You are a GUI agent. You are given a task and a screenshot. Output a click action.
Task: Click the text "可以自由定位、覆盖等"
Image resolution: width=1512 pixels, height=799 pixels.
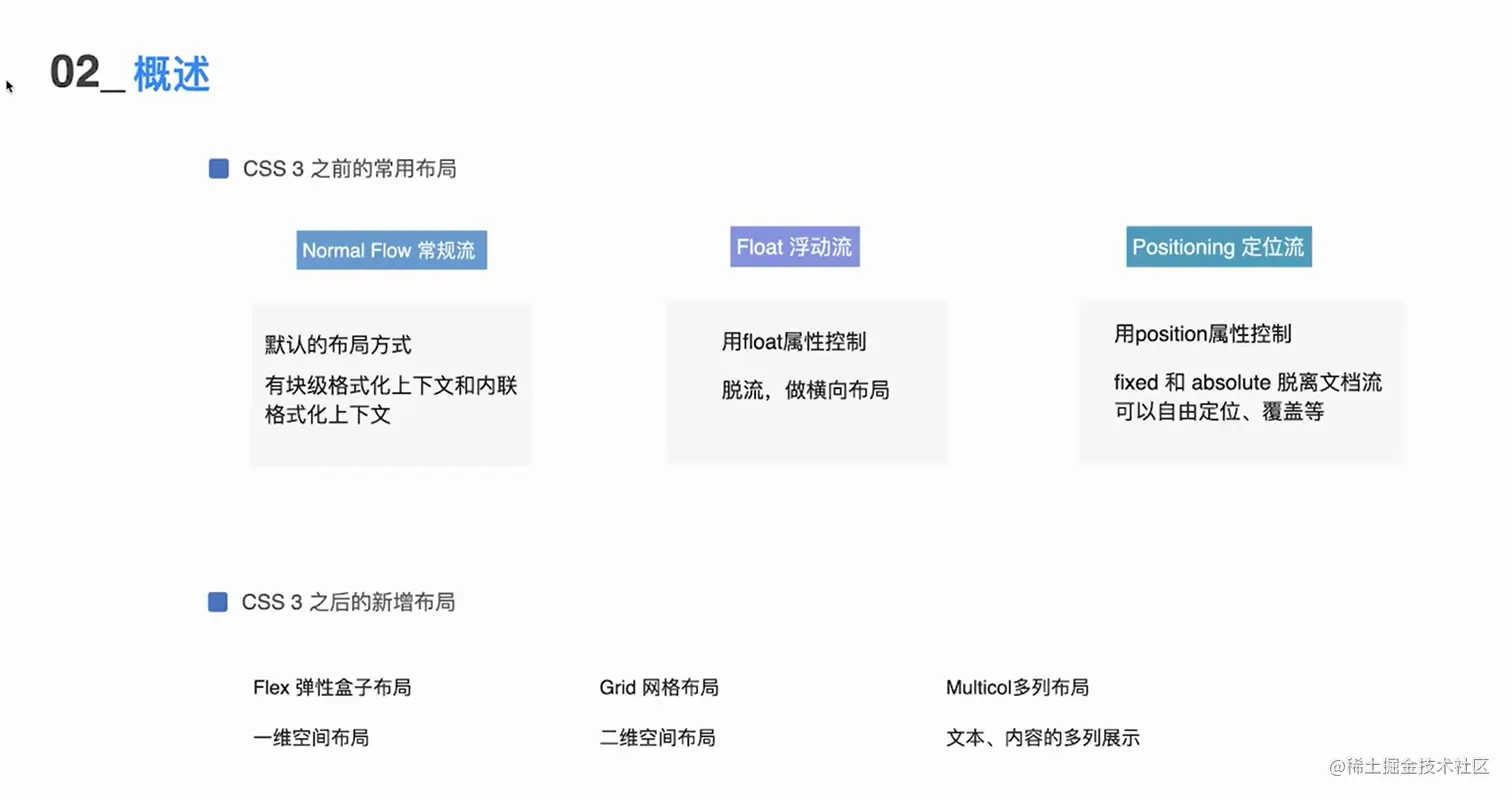point(1218,411)
